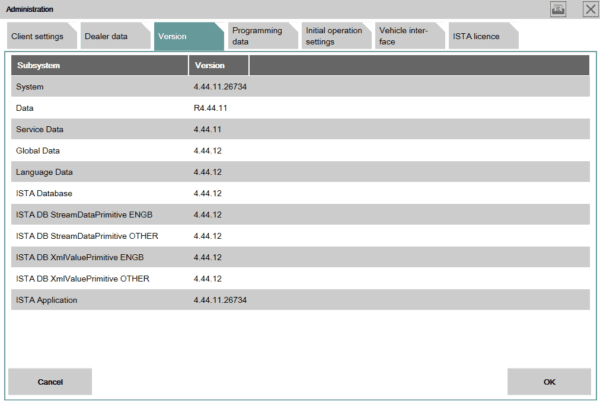Select the Service Data row

click(300, 129)
